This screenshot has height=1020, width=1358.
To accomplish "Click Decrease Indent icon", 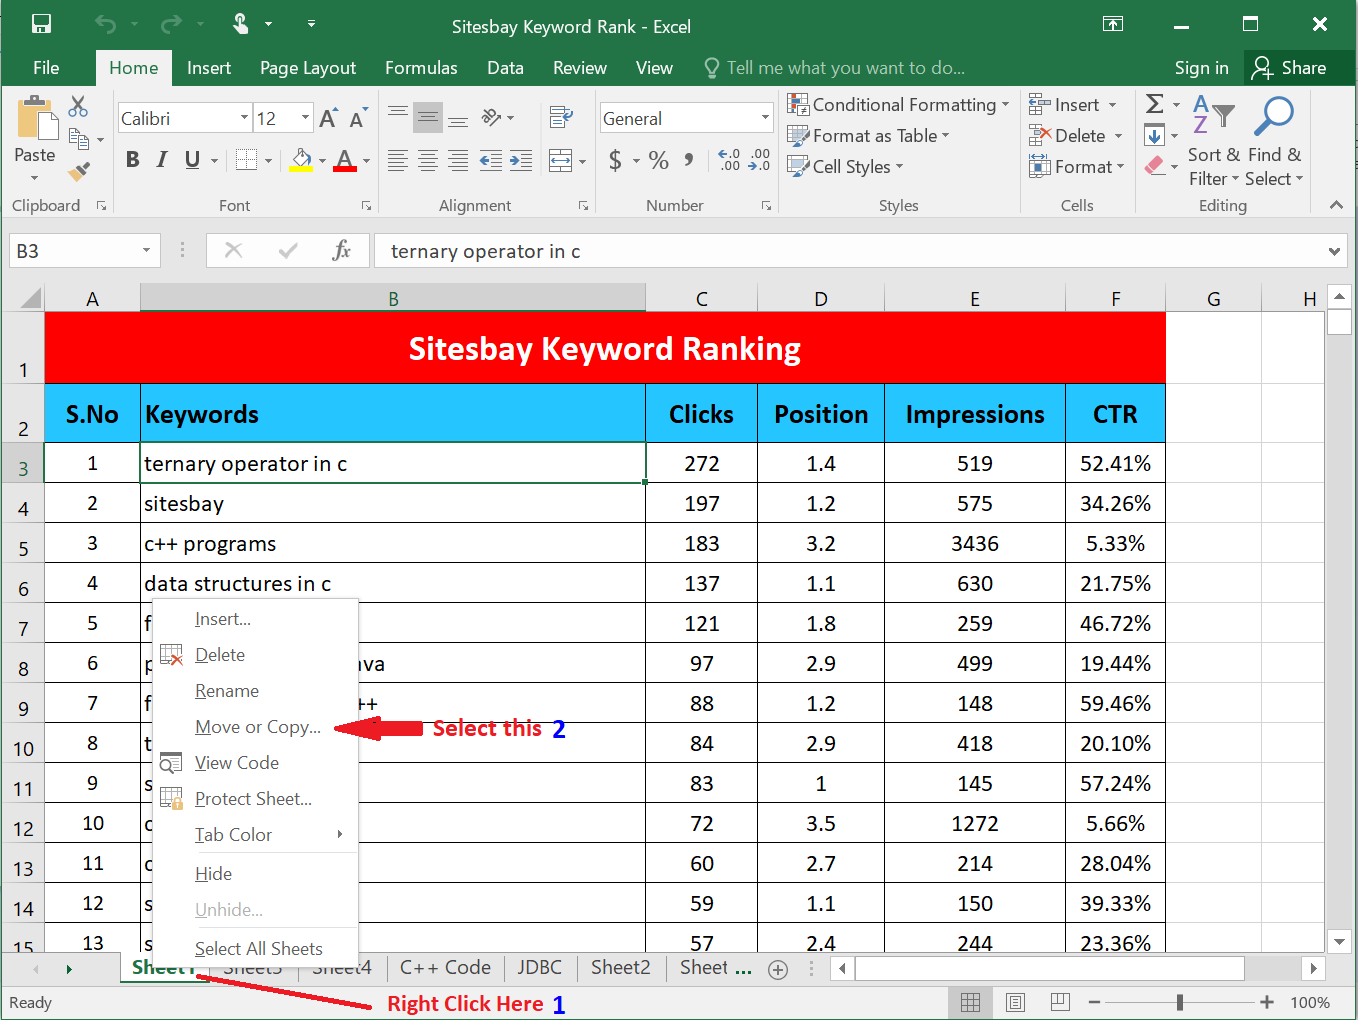I will [x=491, y=160].
